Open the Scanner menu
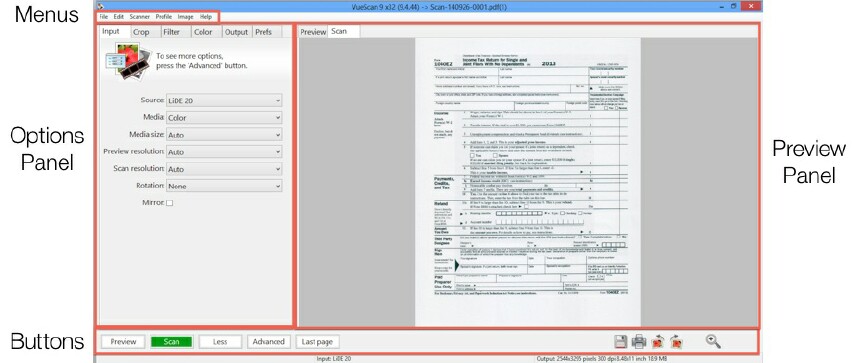 (140, 17)
